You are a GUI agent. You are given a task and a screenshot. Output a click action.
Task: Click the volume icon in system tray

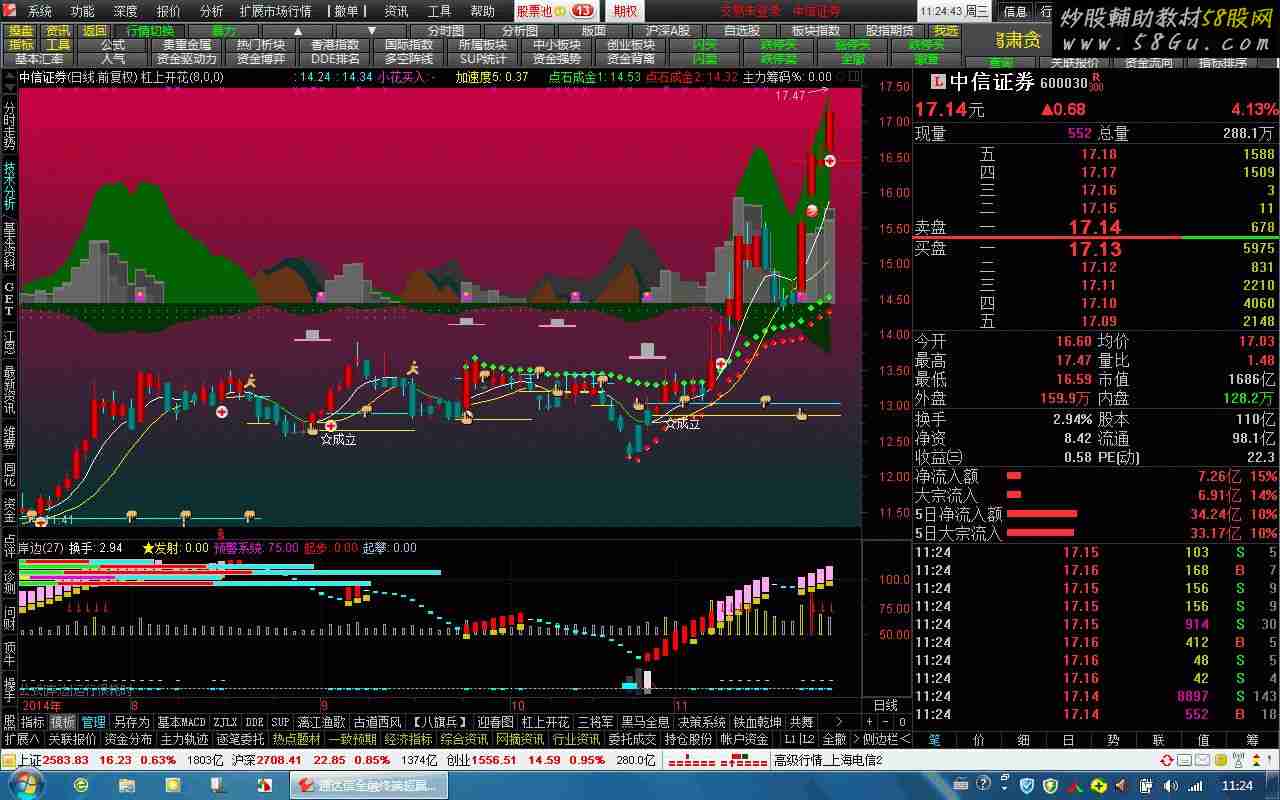[1171, 786]
